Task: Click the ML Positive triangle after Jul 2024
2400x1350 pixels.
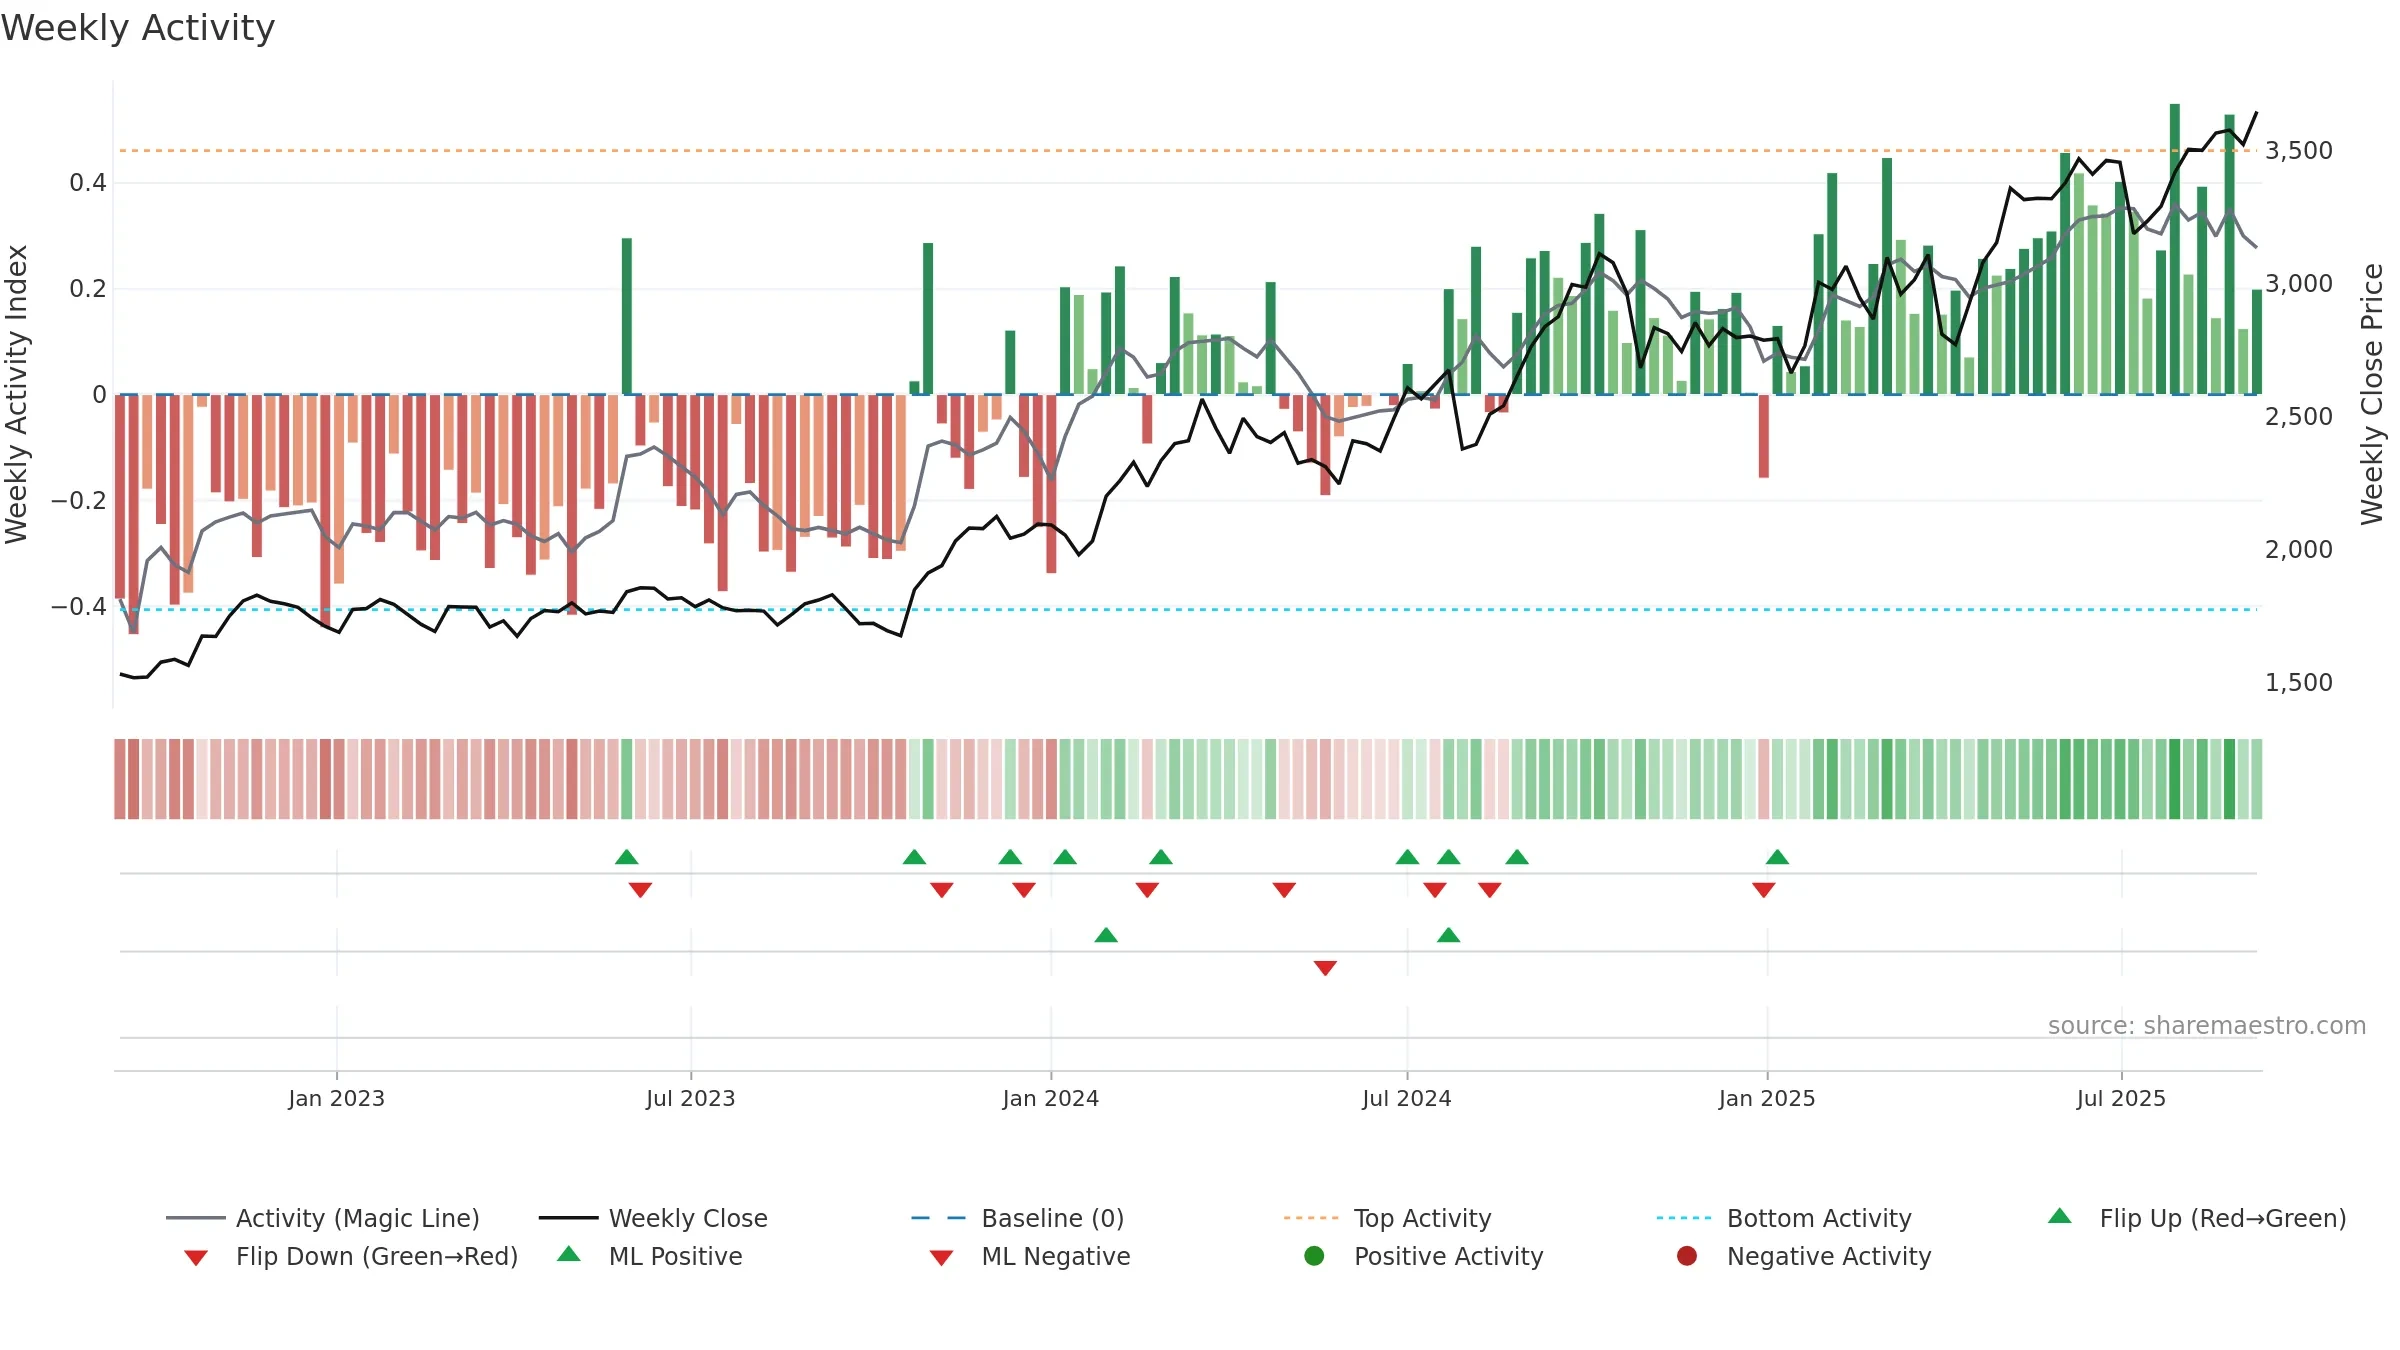Action: point(1449,935)
